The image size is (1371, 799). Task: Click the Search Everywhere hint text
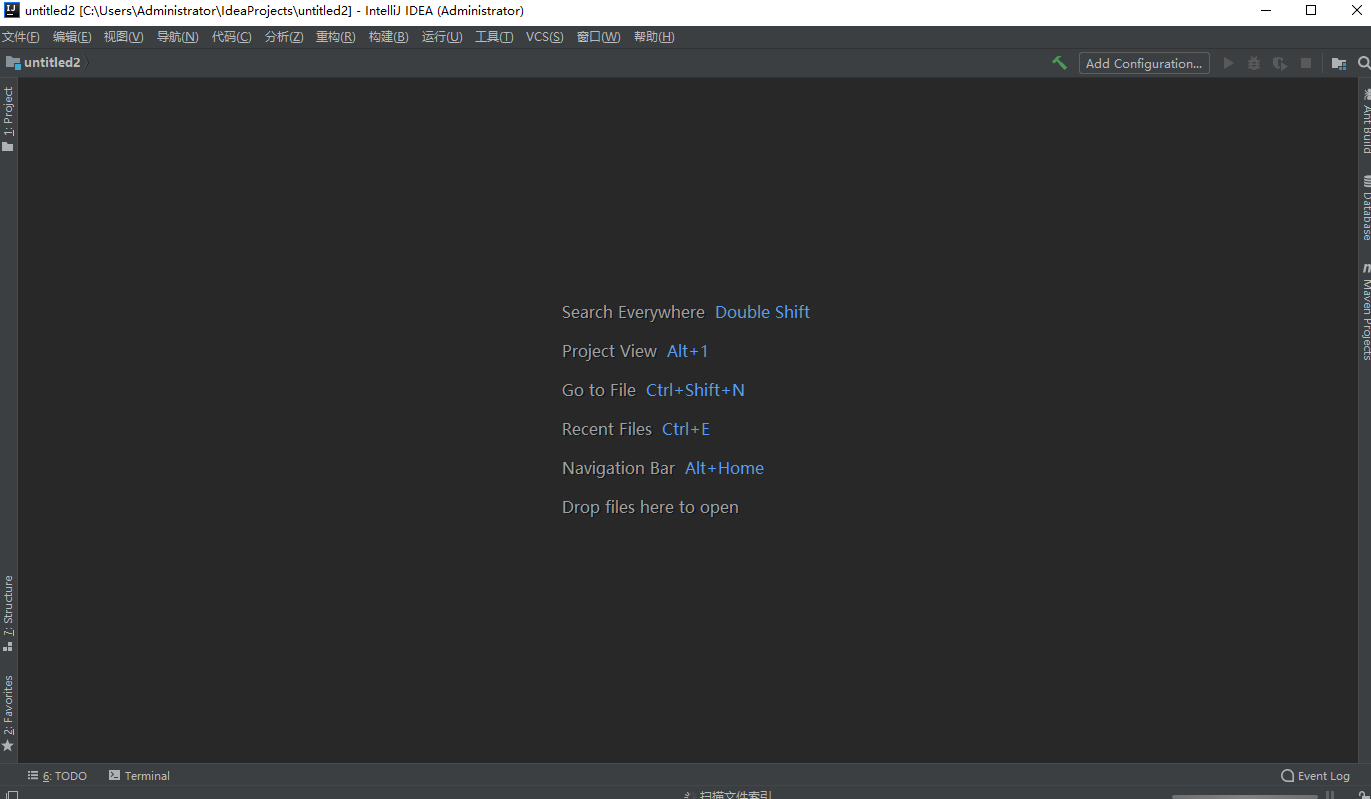click(633, 312)
